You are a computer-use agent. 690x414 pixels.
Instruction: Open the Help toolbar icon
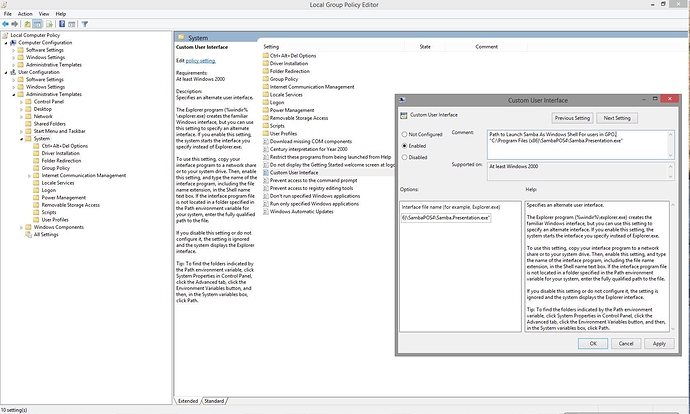tap(62, 24)
